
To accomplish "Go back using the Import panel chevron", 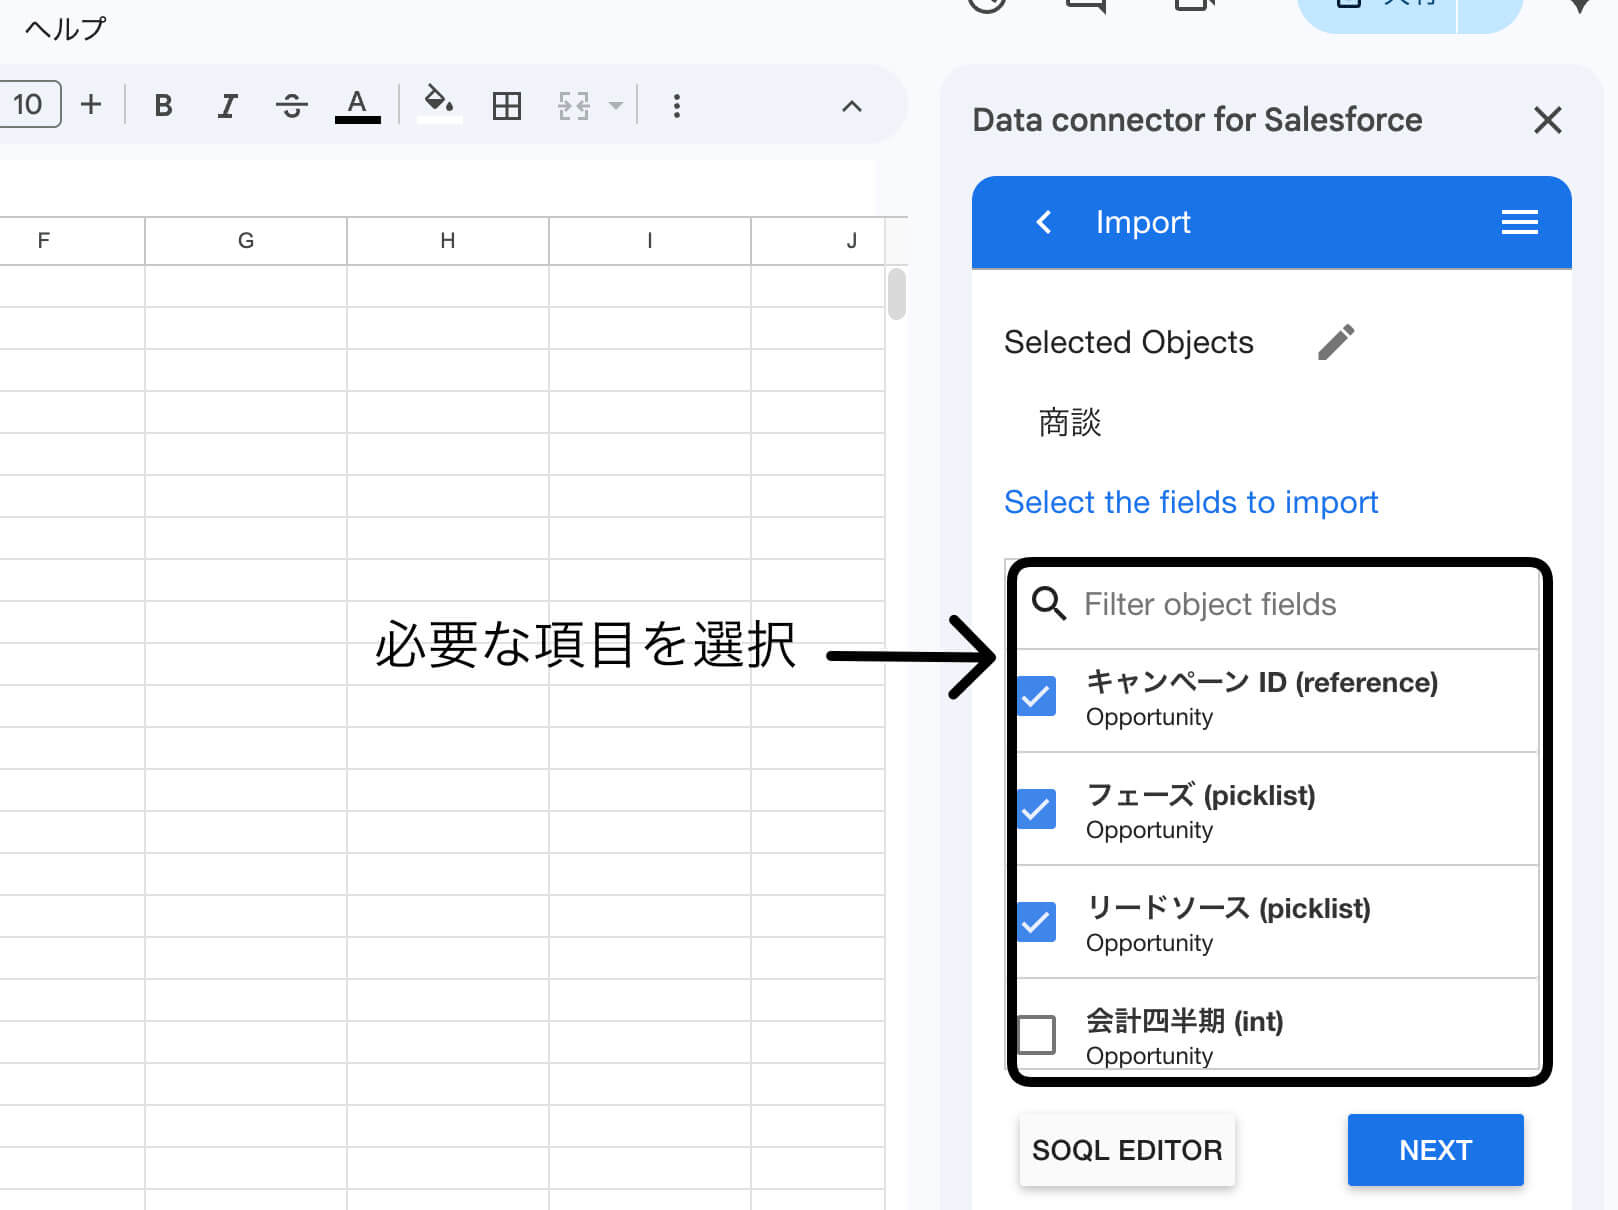I will point(1044,222).
